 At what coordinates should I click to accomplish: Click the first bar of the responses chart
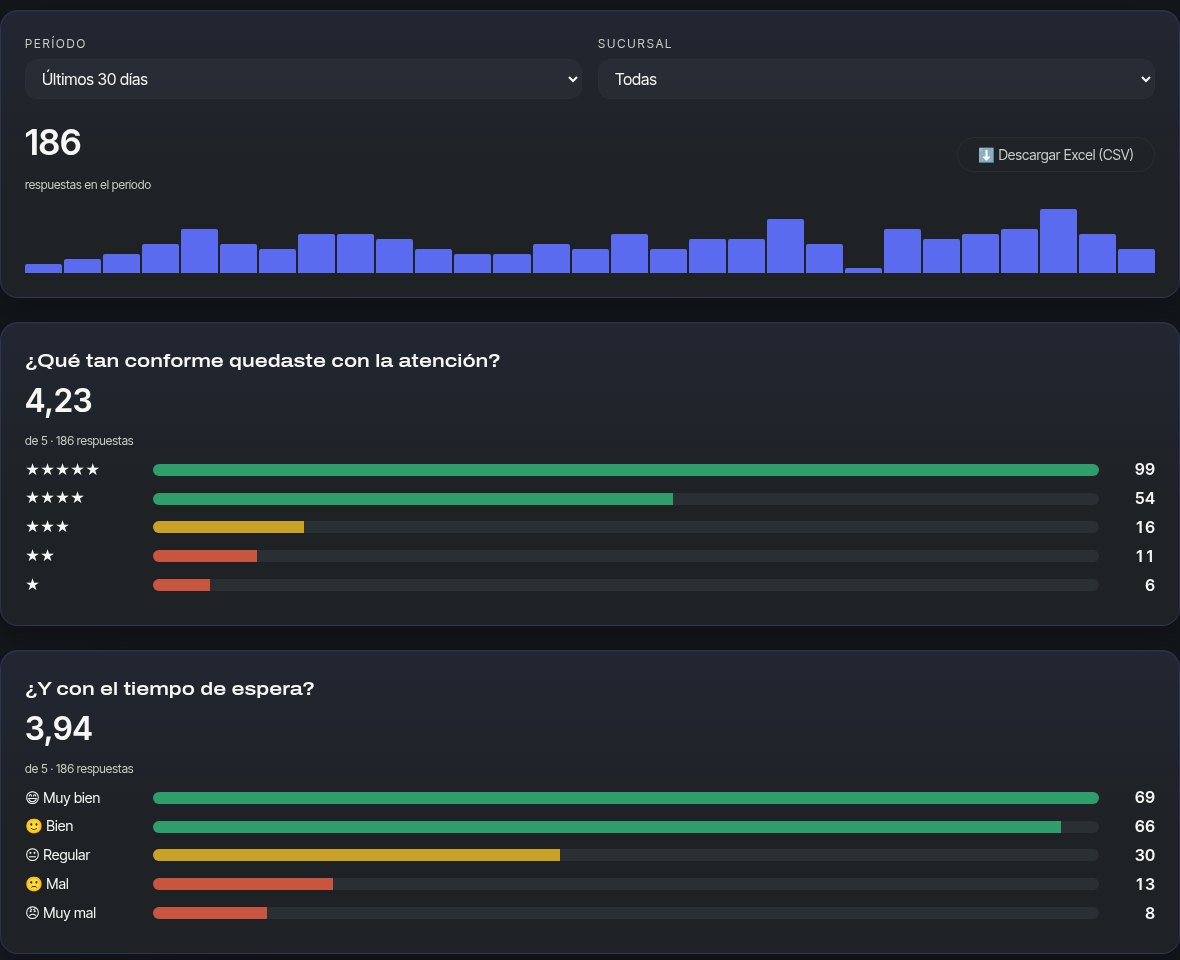pyautogui.click(x=44, y=269)
